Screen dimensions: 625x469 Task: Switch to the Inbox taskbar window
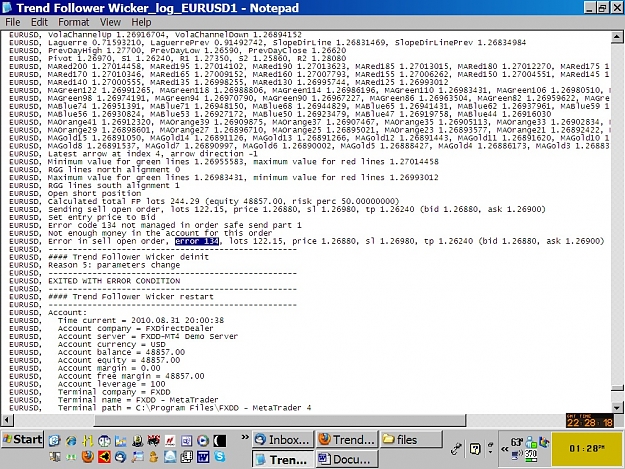coord(283,440)
